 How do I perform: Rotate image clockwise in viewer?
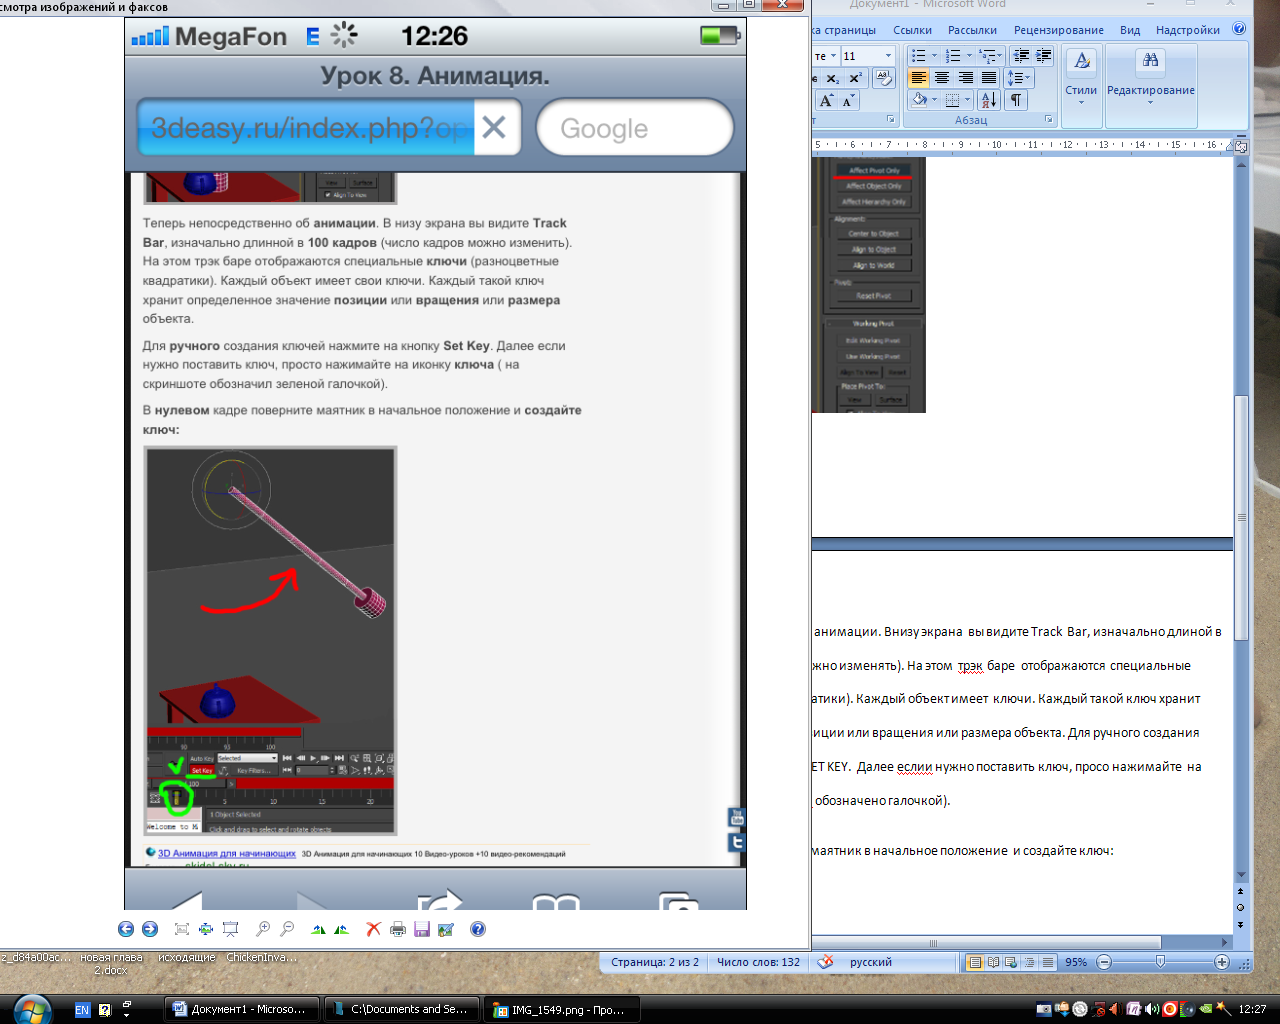point(318,929)
